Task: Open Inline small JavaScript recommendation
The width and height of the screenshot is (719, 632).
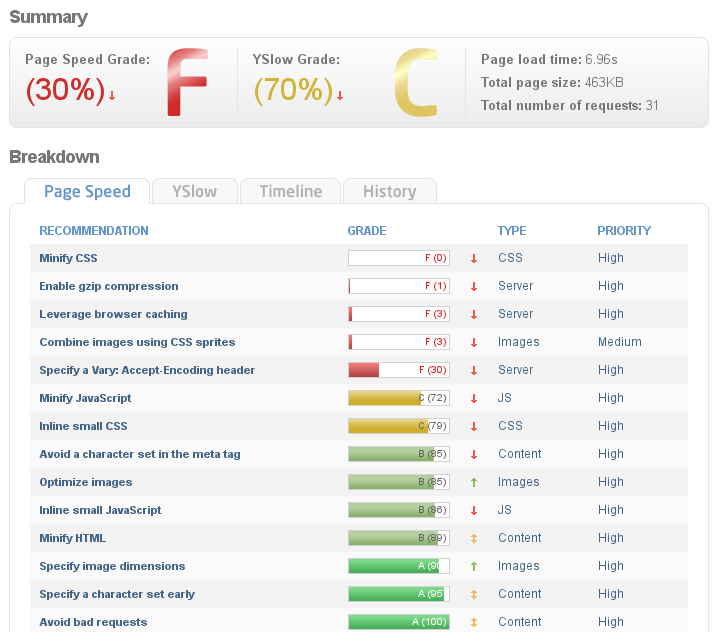Action: [x=100, y=510]
